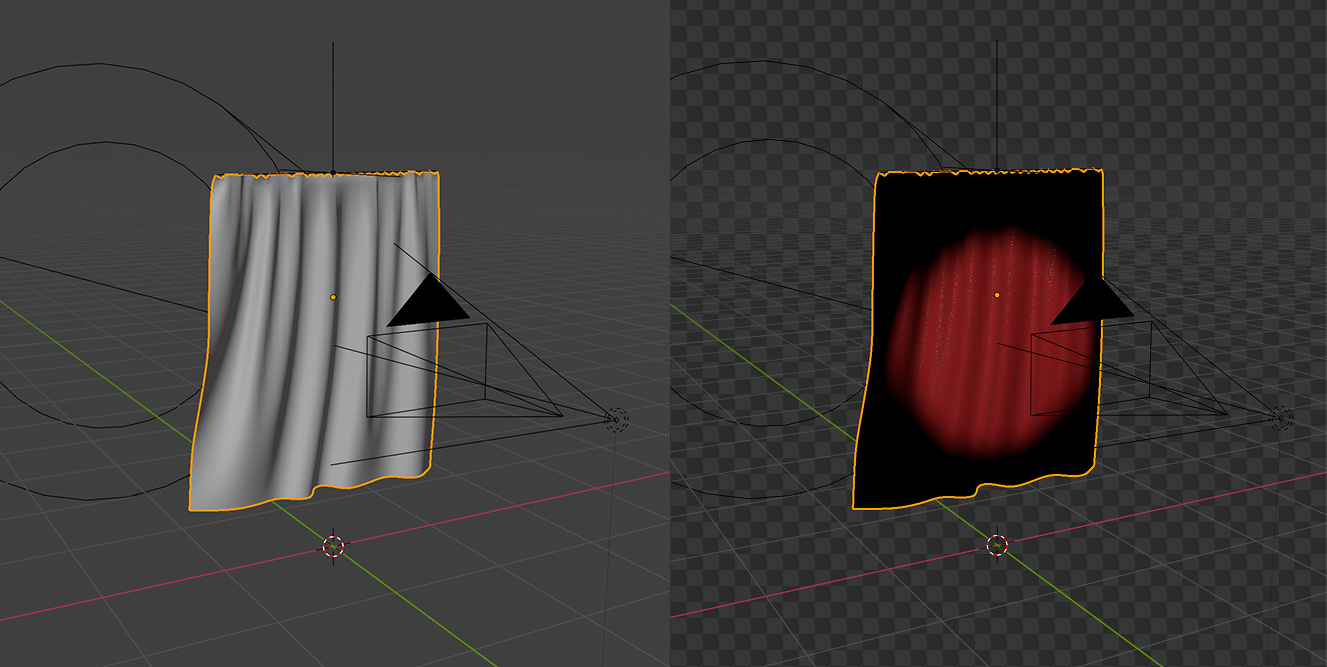Click the cloth's orange origin dot in right viewport
The width and height of the screenshot is (1327, 667).
coord(997,295)
